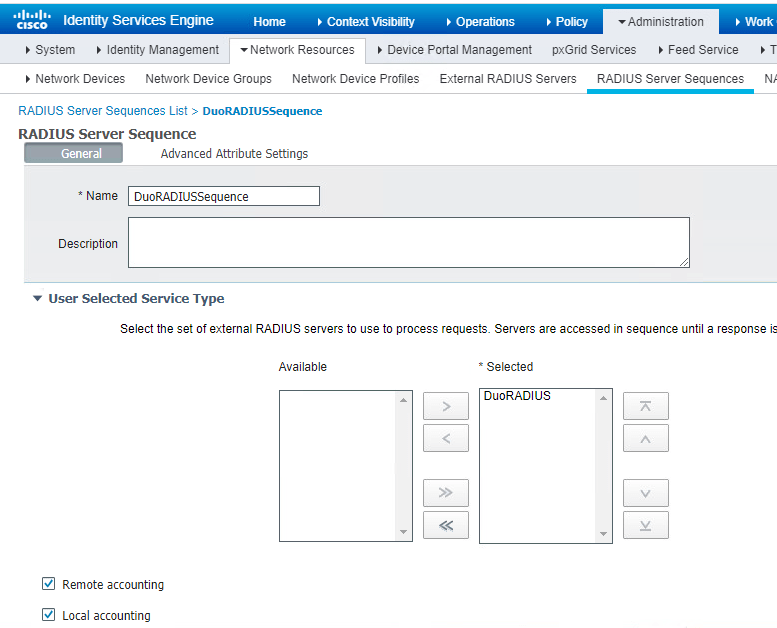Image resolution: width=777 pixels, height=628 pixels.
Task: Move server to bottom of sequence
Action: pyautogui.click(x=645, y=525)
